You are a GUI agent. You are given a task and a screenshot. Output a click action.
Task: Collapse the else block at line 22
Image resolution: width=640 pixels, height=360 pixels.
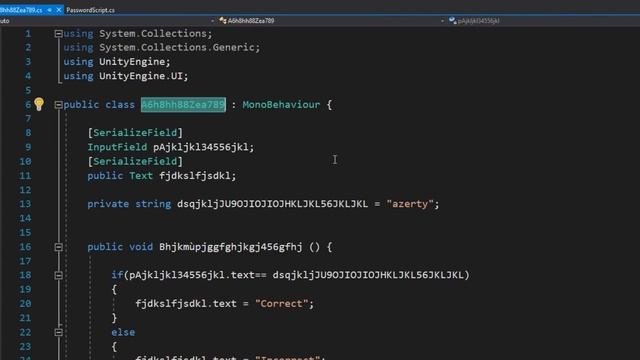(58, 332)
